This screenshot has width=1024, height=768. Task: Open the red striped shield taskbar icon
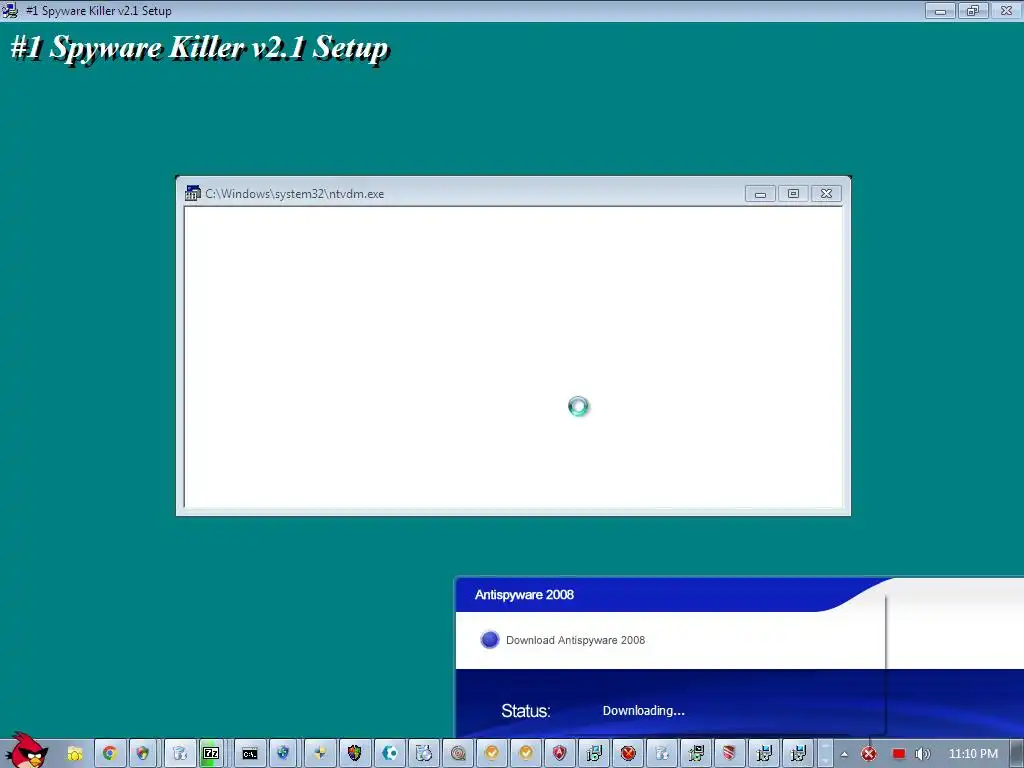click(x=729, y=754)
